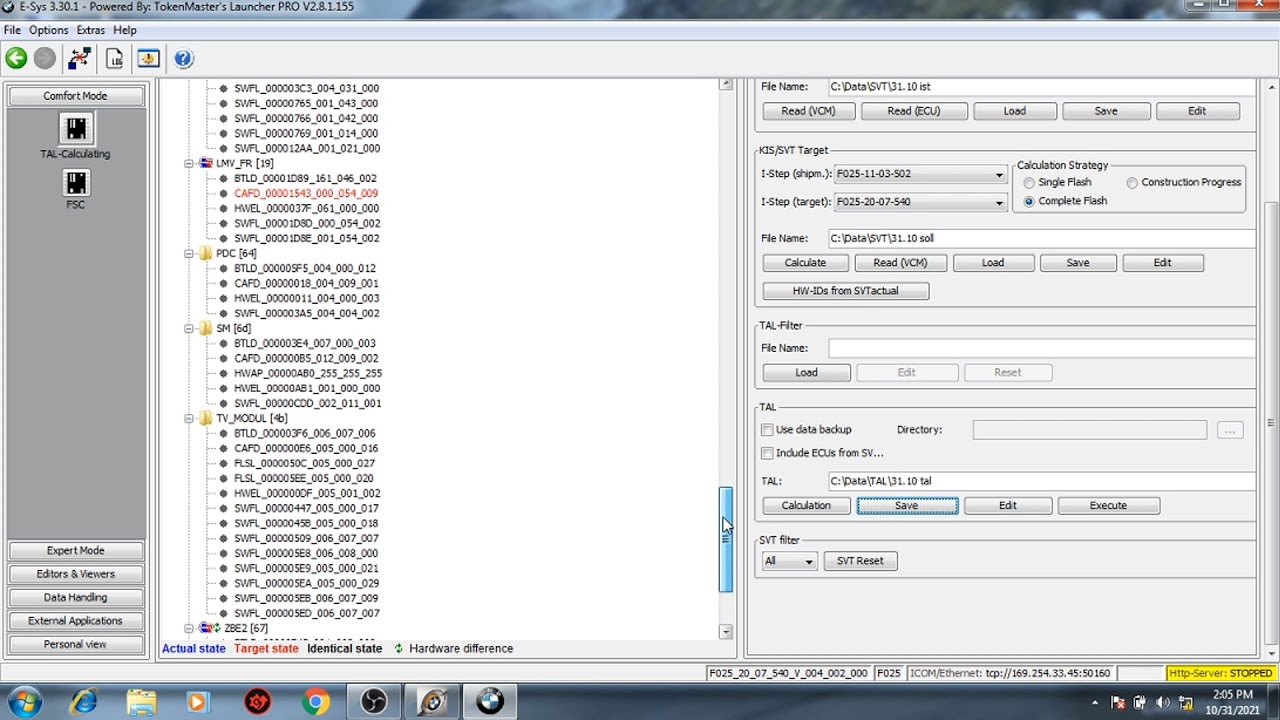Enable the Use data backup checkbox
Image resolution: width=1280 pixels, height=720 pixels.
(767, 430)
